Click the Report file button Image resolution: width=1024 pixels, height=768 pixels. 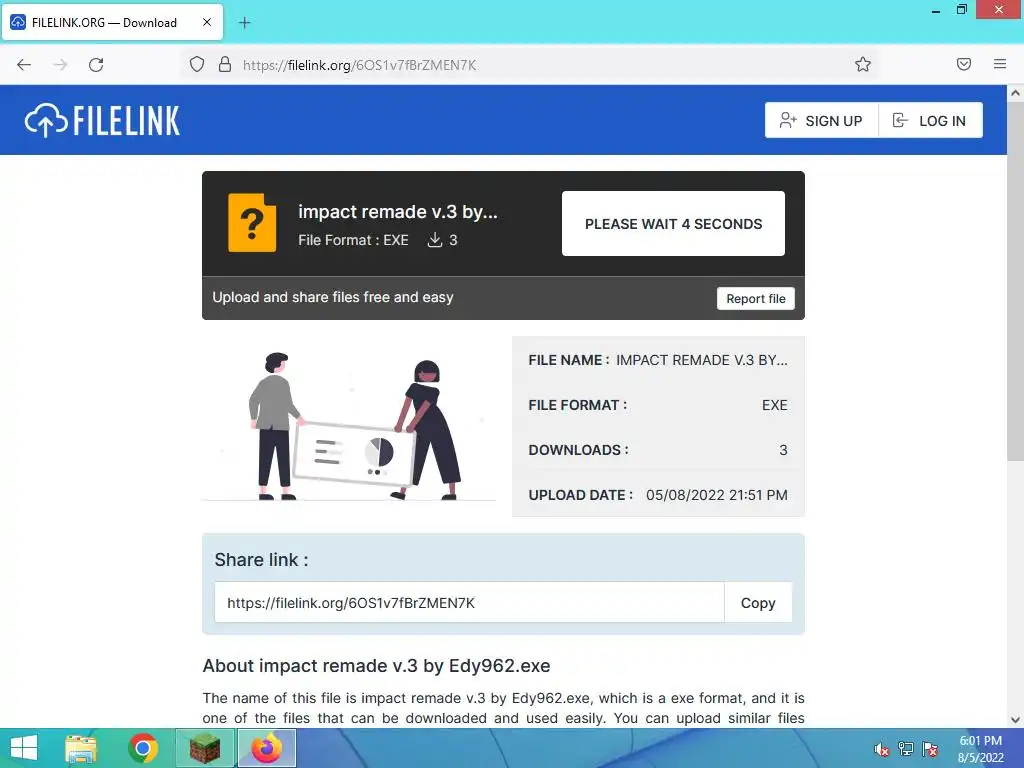756,298
